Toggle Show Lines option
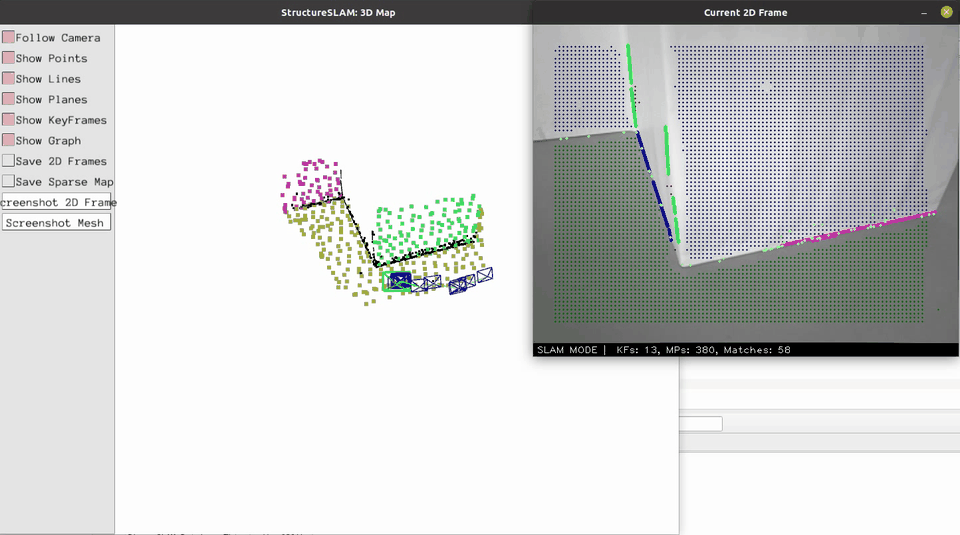The width and height of the screenshot is (960, 535). [9, 78]
